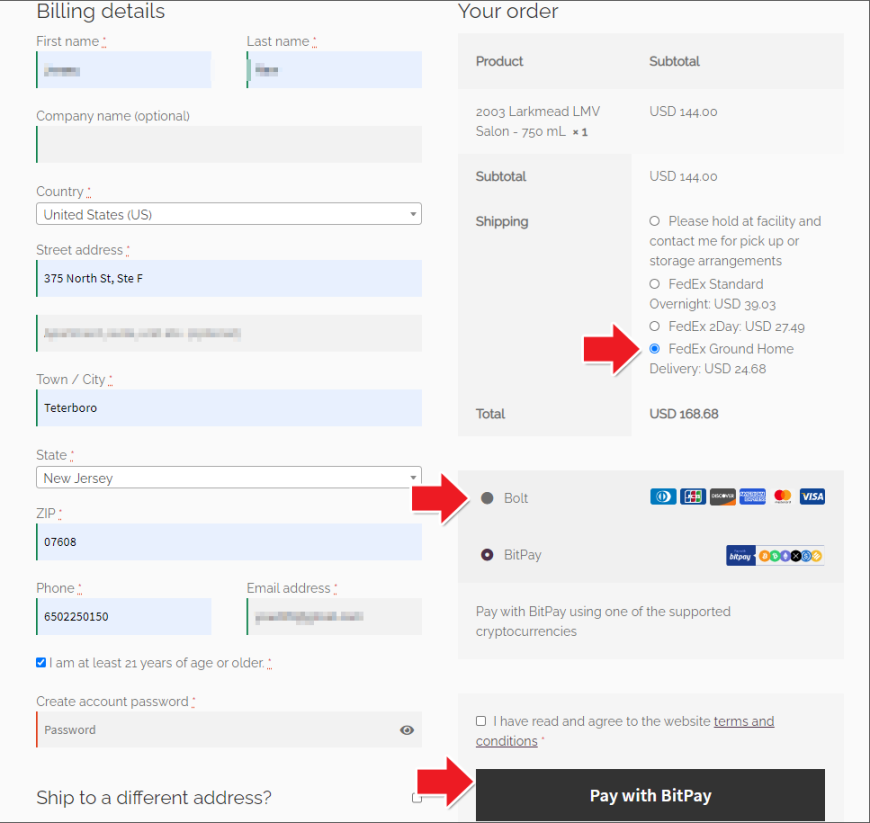Click the BitPay payment description text
The image size is (870, 823).
[603, 622]
